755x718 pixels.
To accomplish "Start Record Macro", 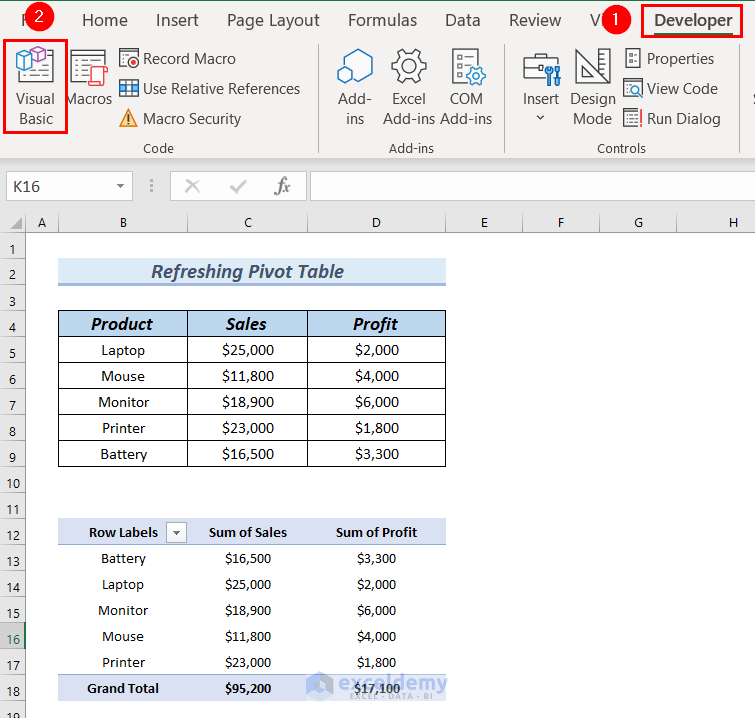I will click(178, 59).
